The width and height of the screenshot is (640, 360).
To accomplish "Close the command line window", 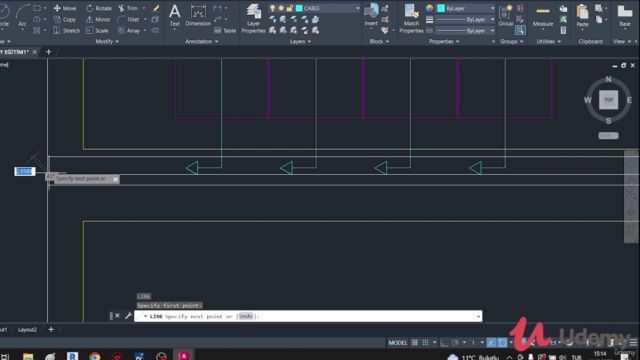I will [117, 316].
